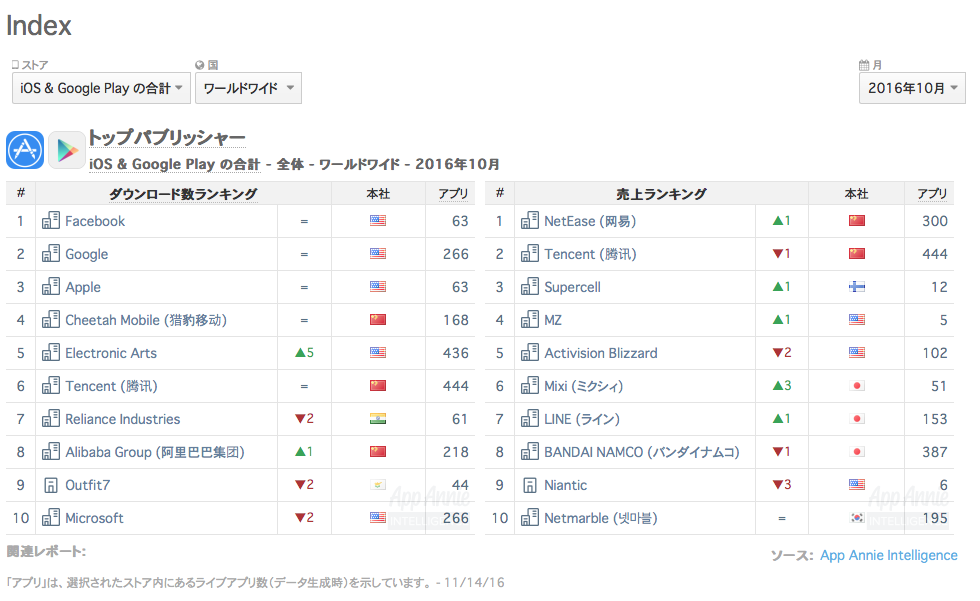The image size is (980, 601).
Task: Click the up 5 rank change for Electronic Arts
Action: click(304, 353)
